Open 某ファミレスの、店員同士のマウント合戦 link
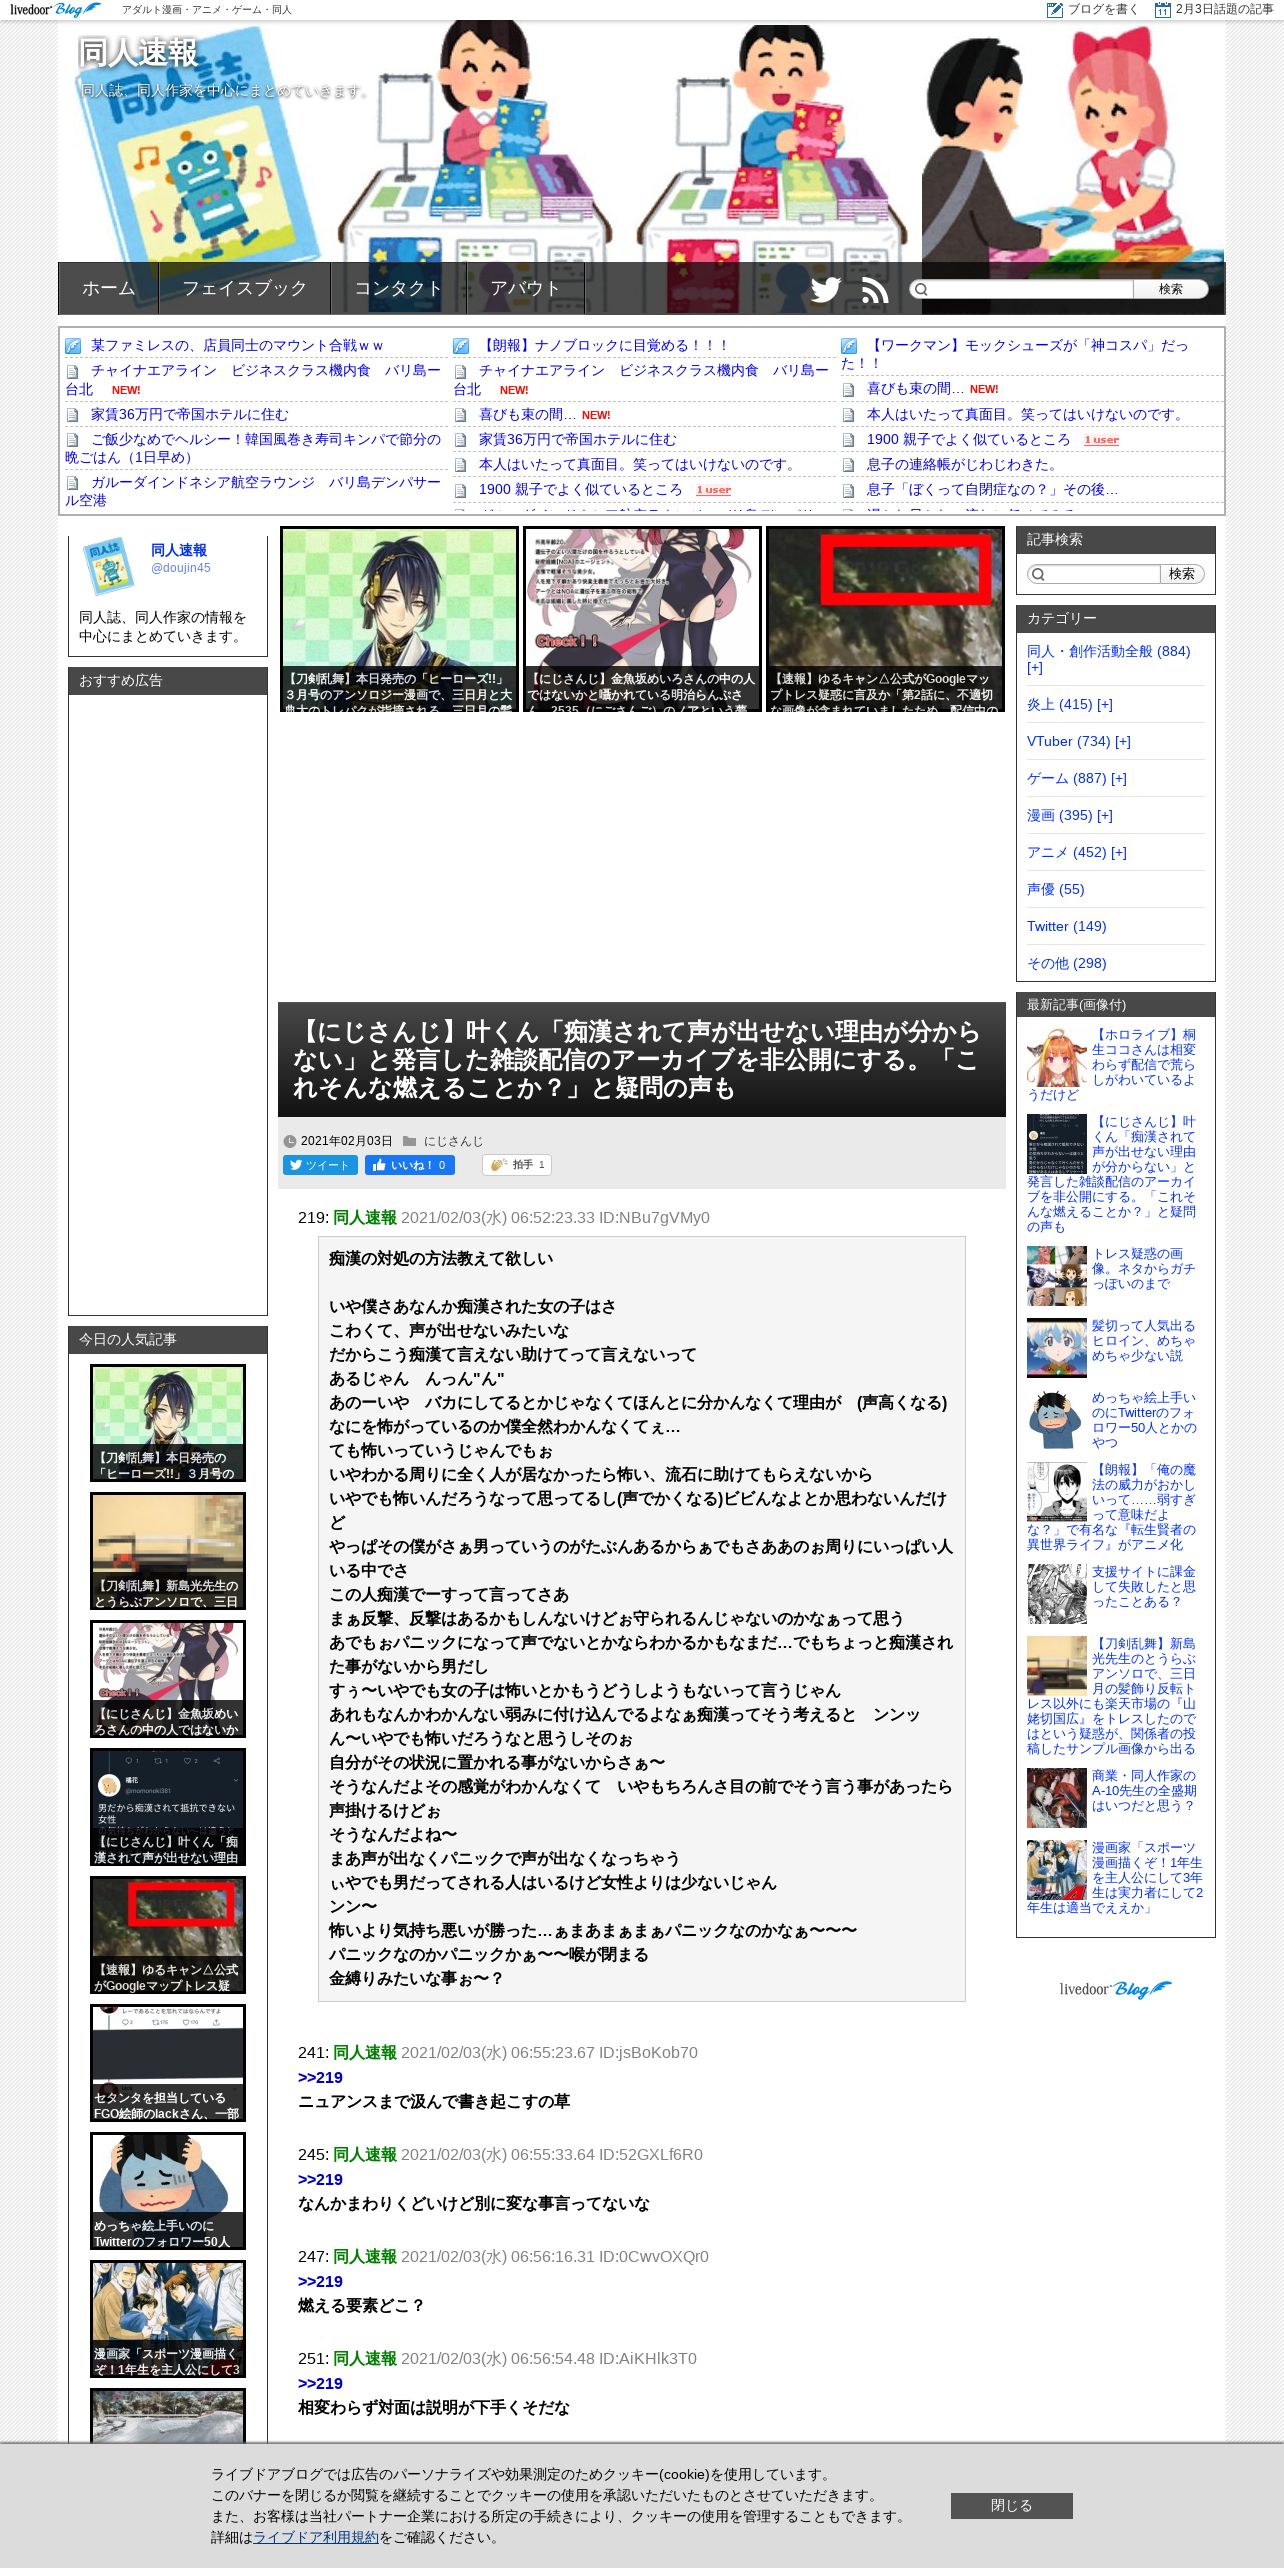This screenshot has width=1284, height=2568. tap(237, 345)
